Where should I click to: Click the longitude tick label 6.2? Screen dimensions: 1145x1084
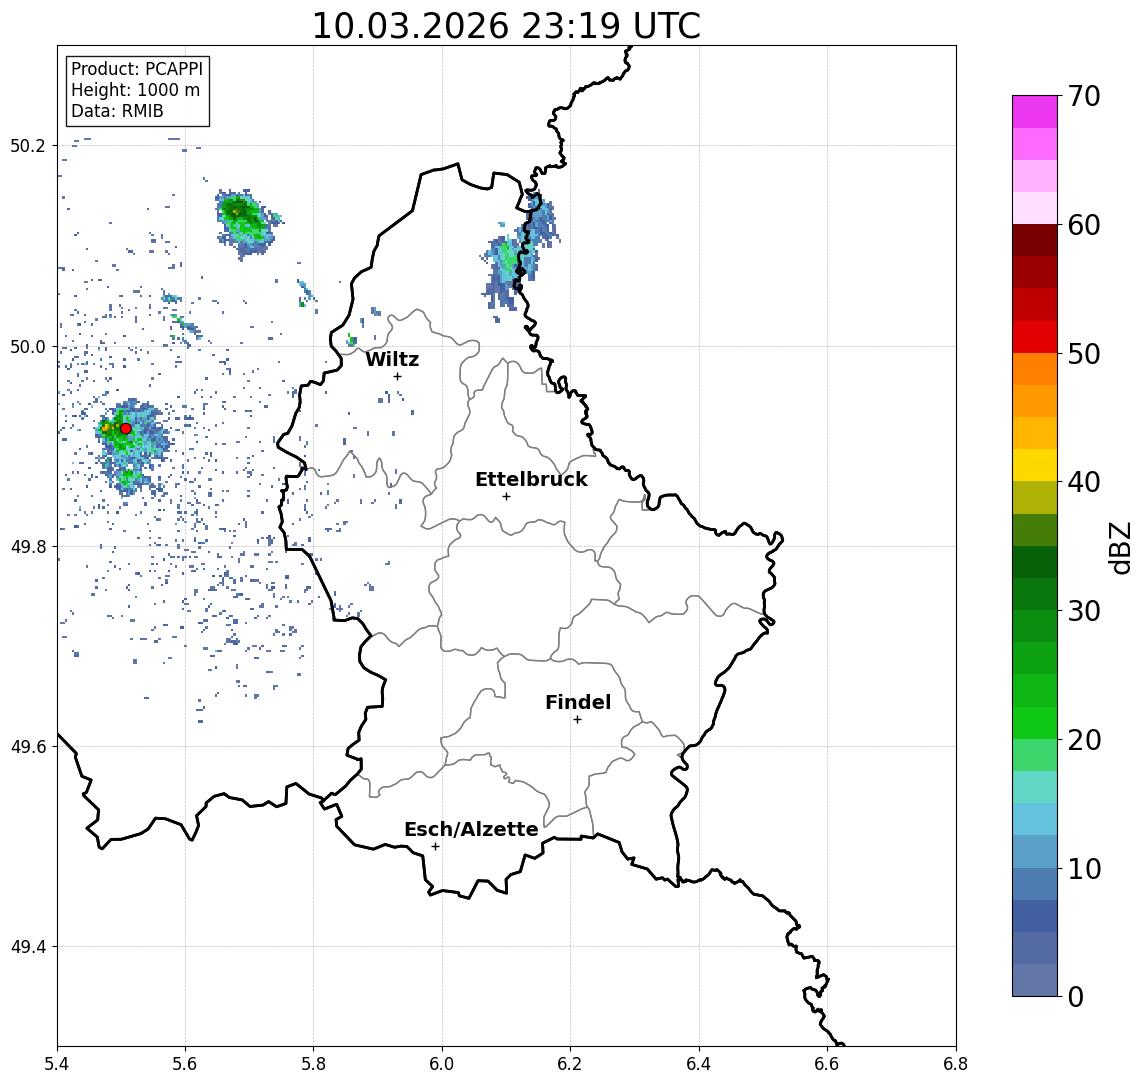point(570,1064)
